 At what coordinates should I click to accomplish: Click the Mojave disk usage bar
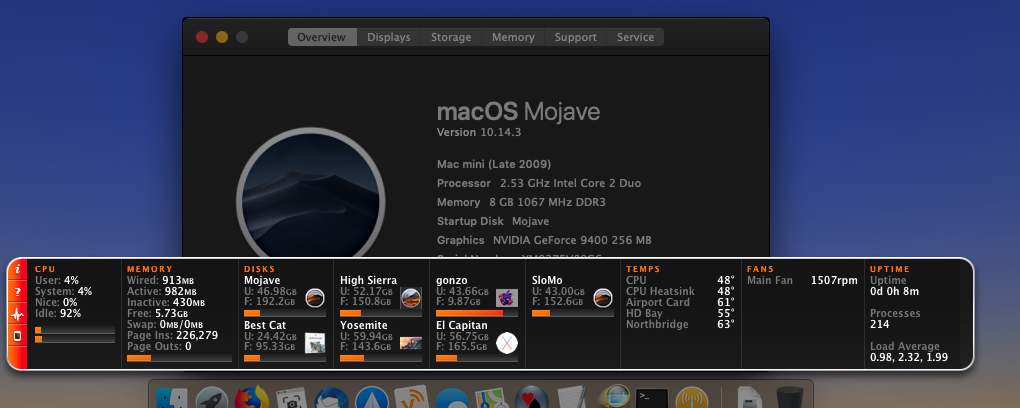[285, 314]
